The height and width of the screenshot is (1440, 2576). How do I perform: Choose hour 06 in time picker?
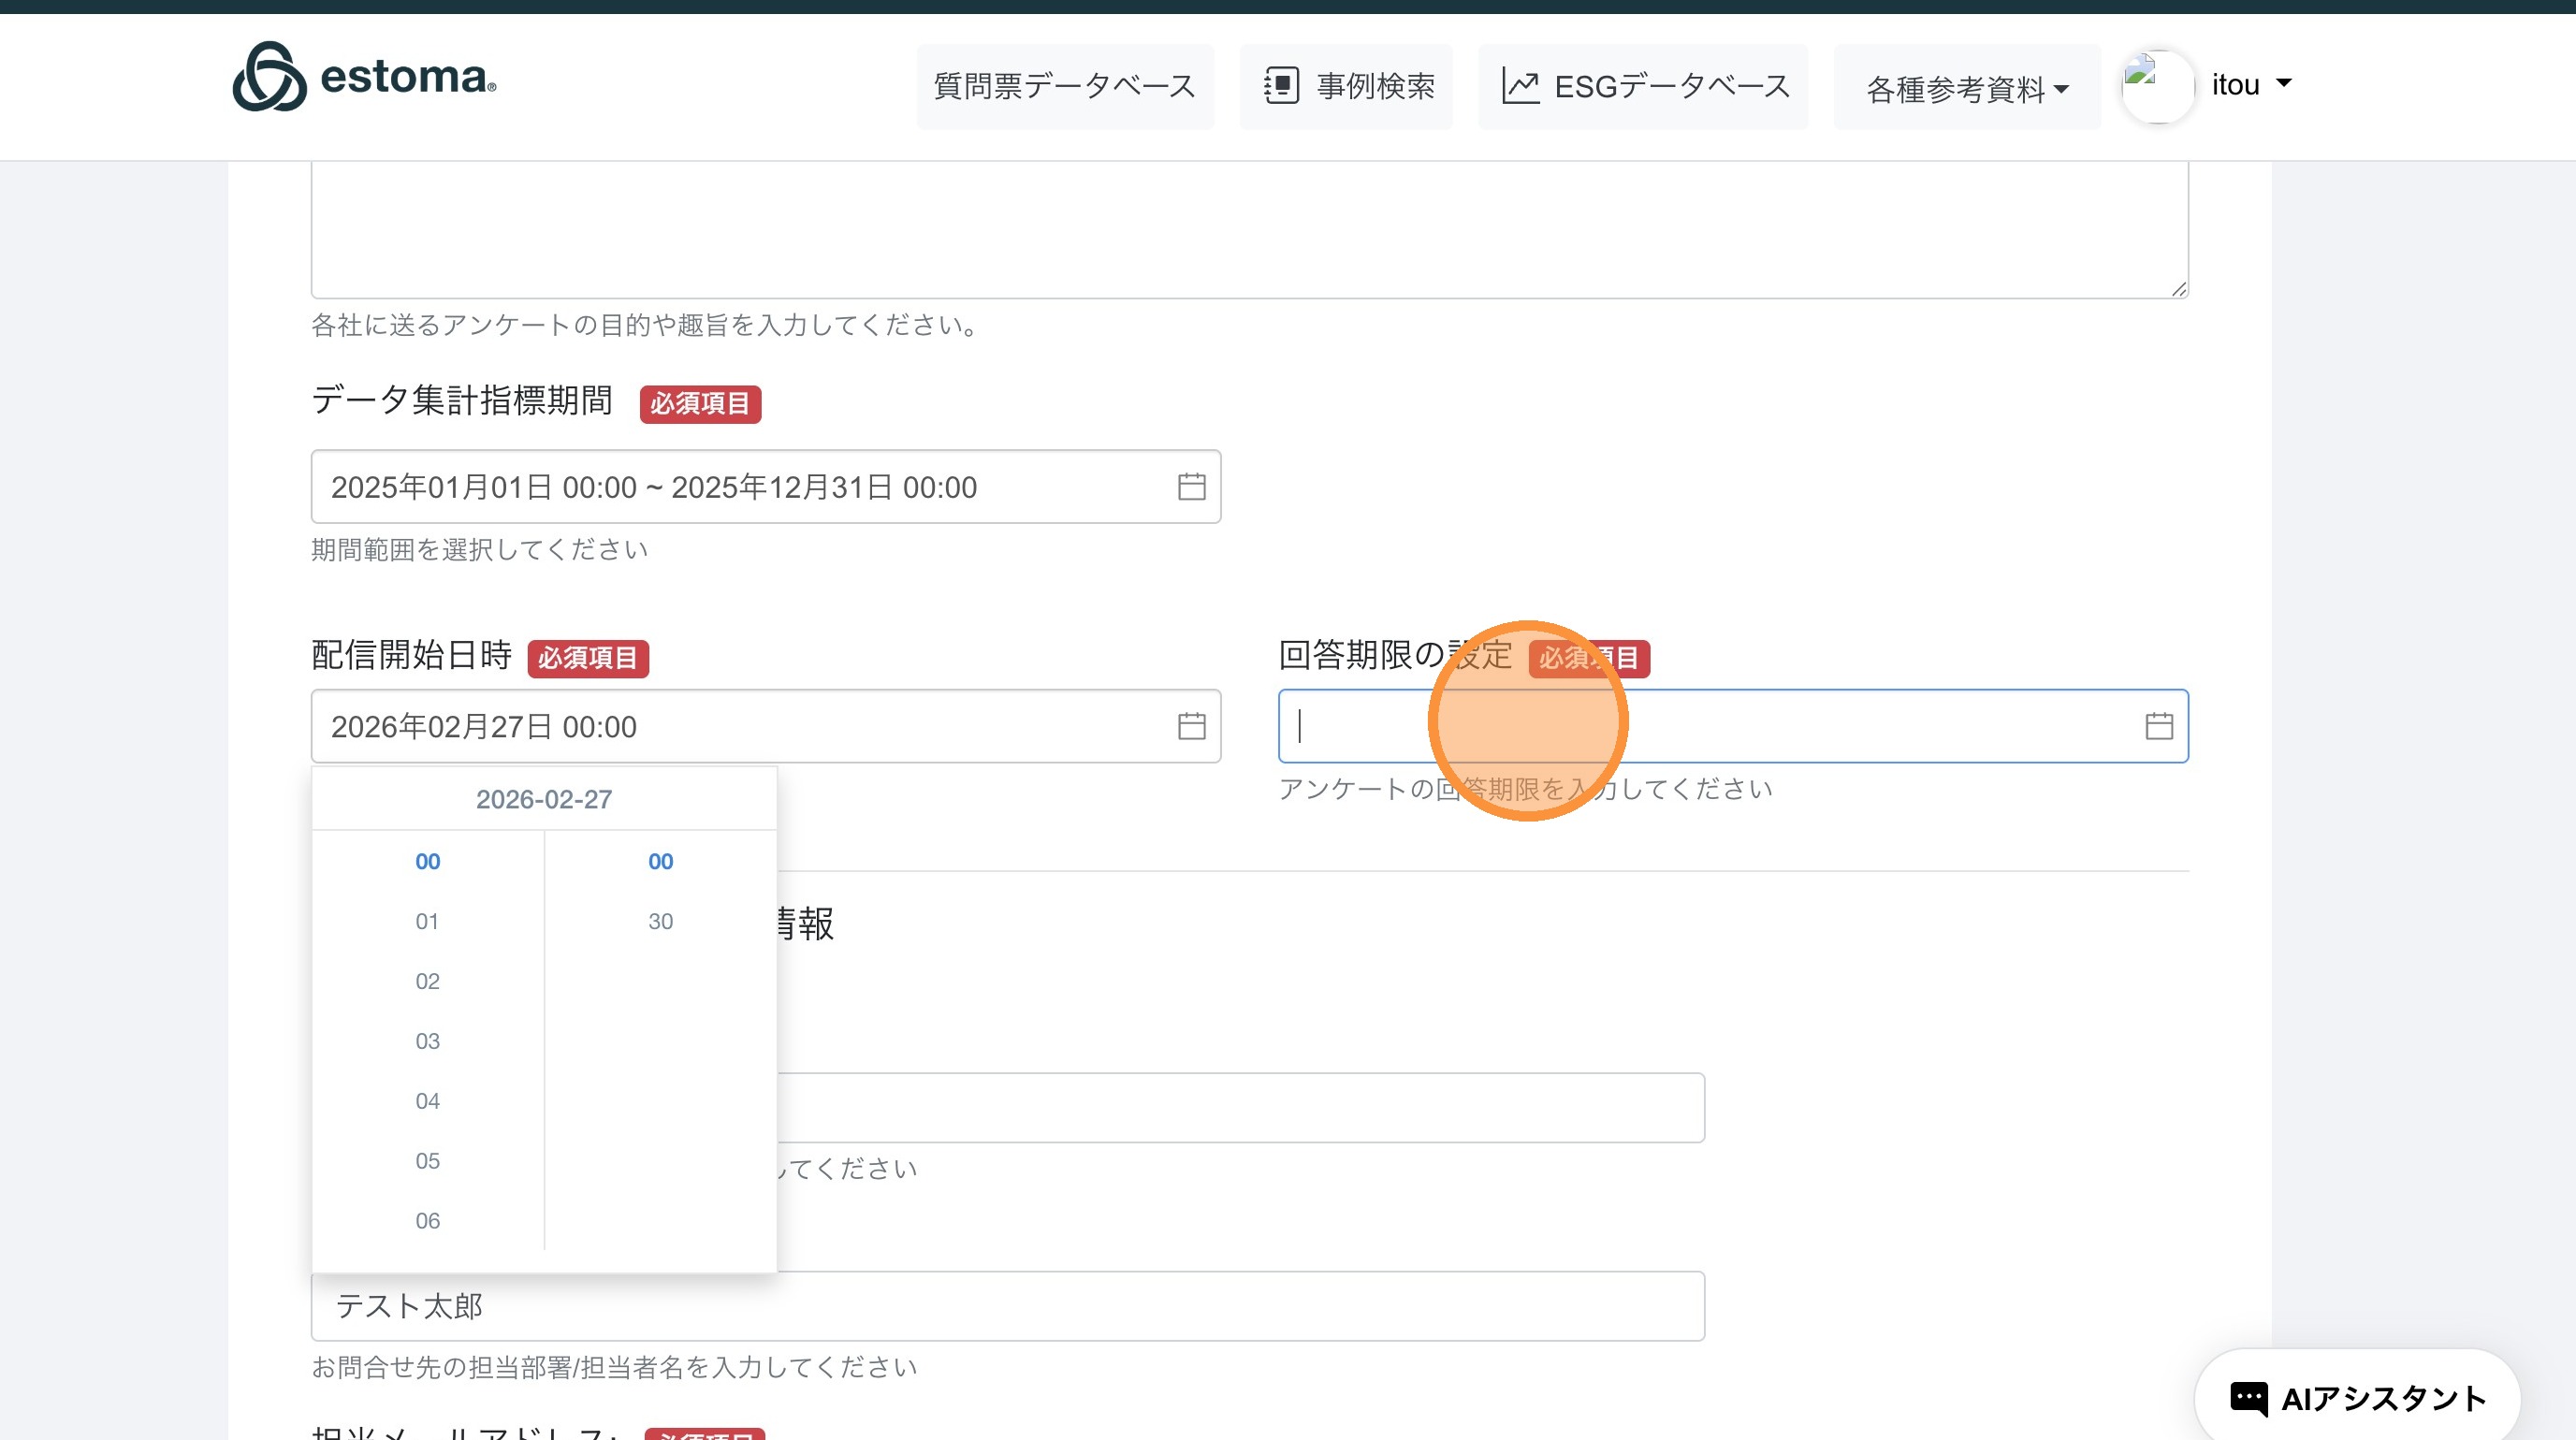(x=427, y=1221)
